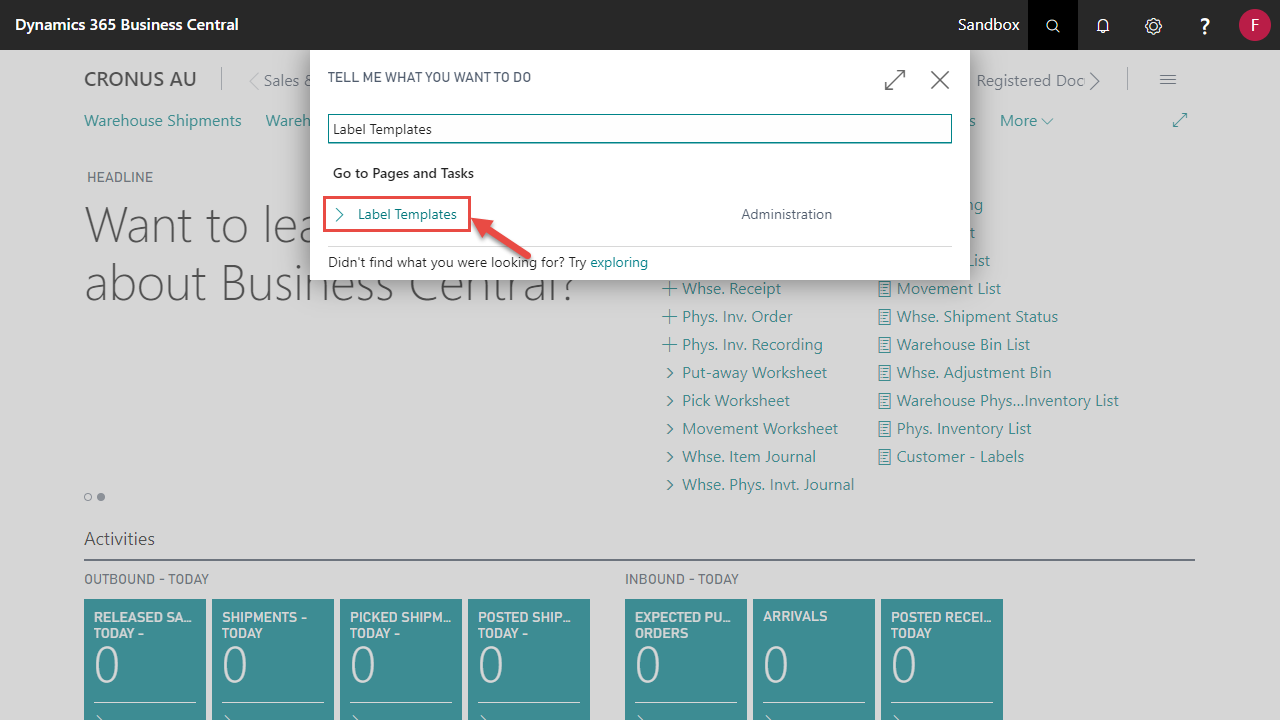
Task: Close the Tell Me search dialog
Action: click(940, 80)
